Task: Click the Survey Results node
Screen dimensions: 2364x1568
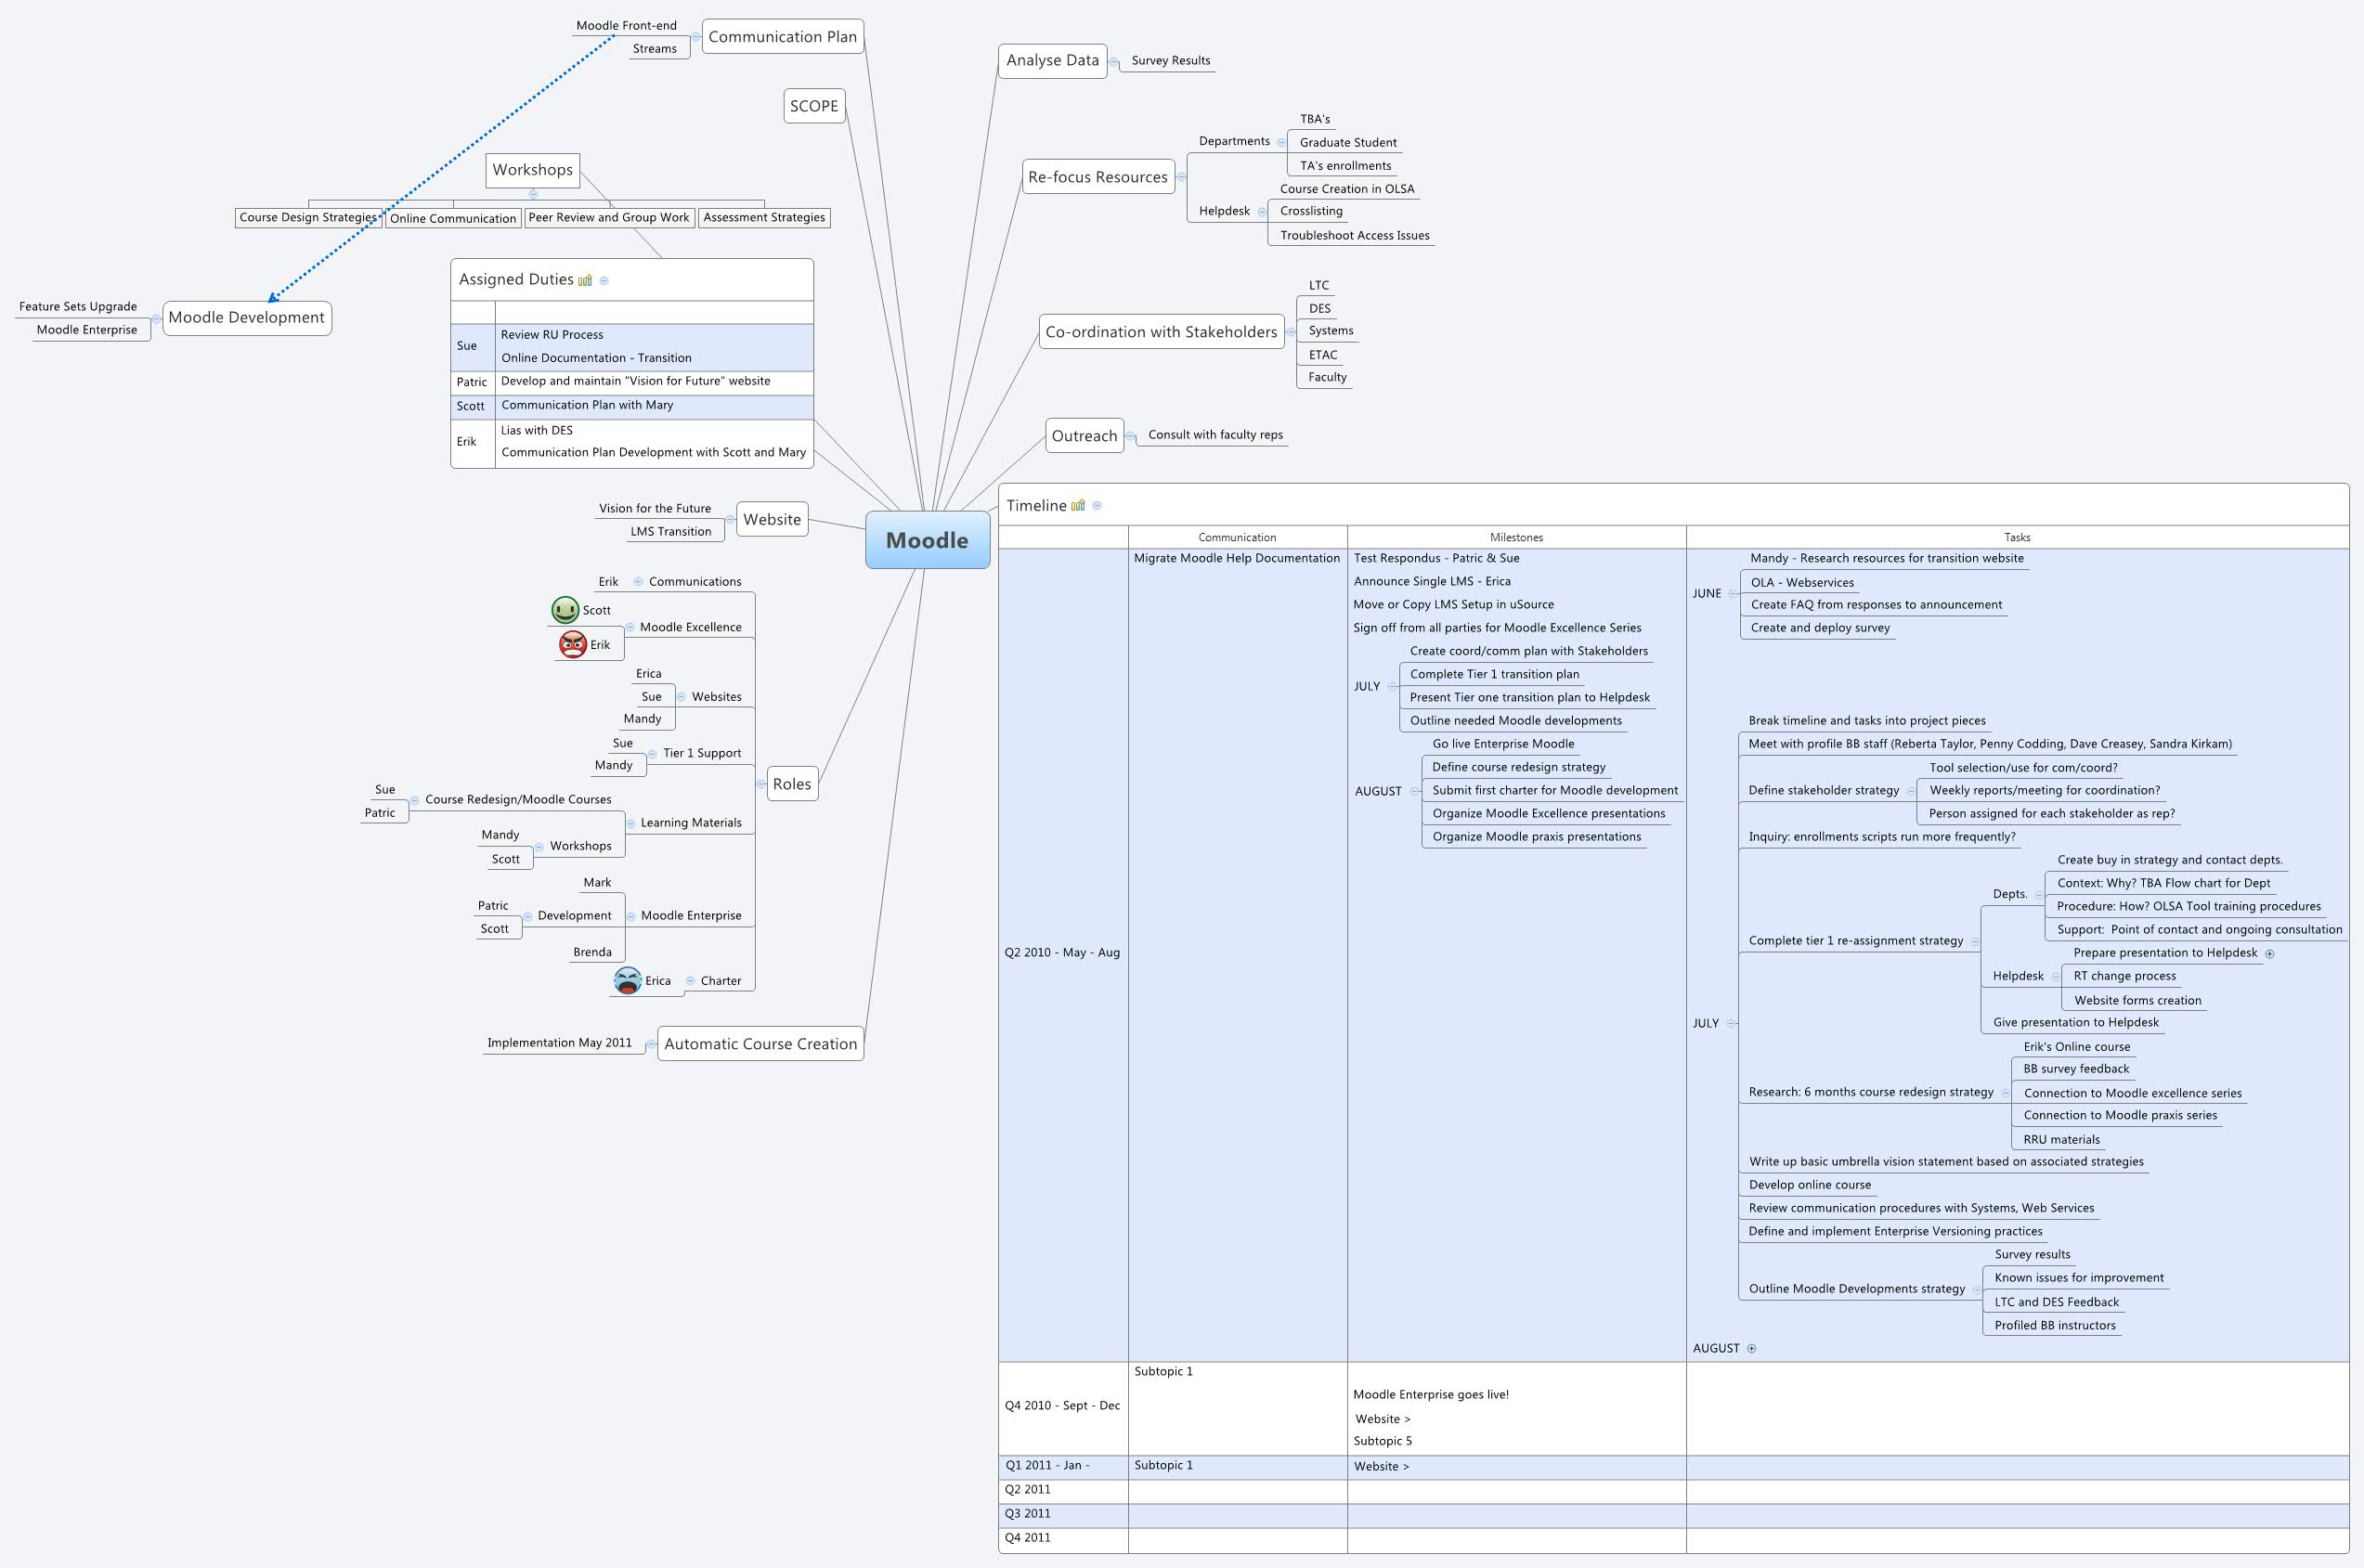Action: coord(1170,60)
